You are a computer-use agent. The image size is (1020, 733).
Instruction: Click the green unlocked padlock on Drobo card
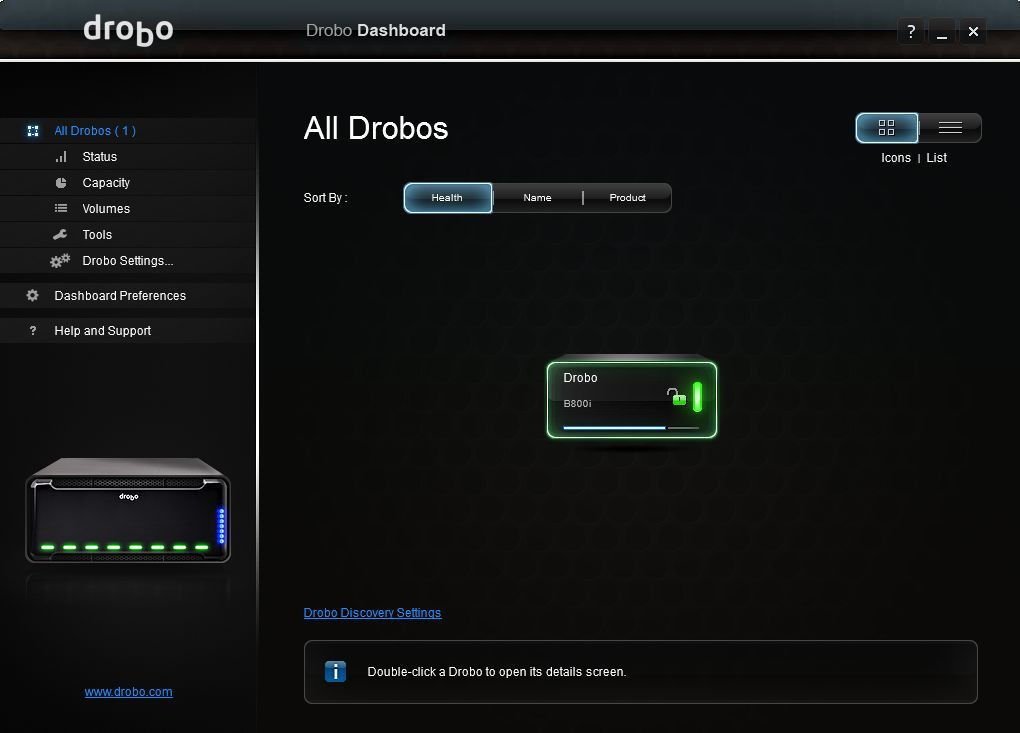pos(677,396)
